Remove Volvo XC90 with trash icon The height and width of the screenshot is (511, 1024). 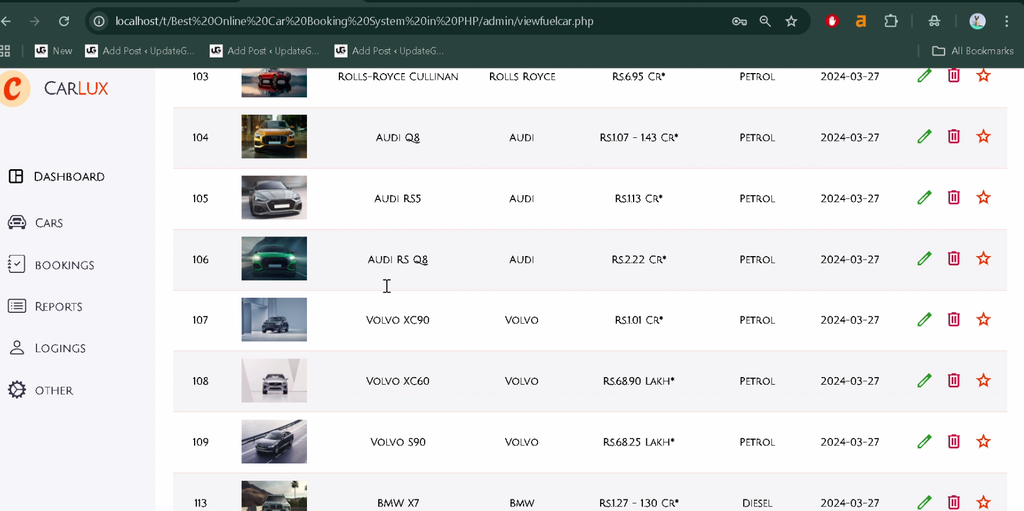coord(953,319)
